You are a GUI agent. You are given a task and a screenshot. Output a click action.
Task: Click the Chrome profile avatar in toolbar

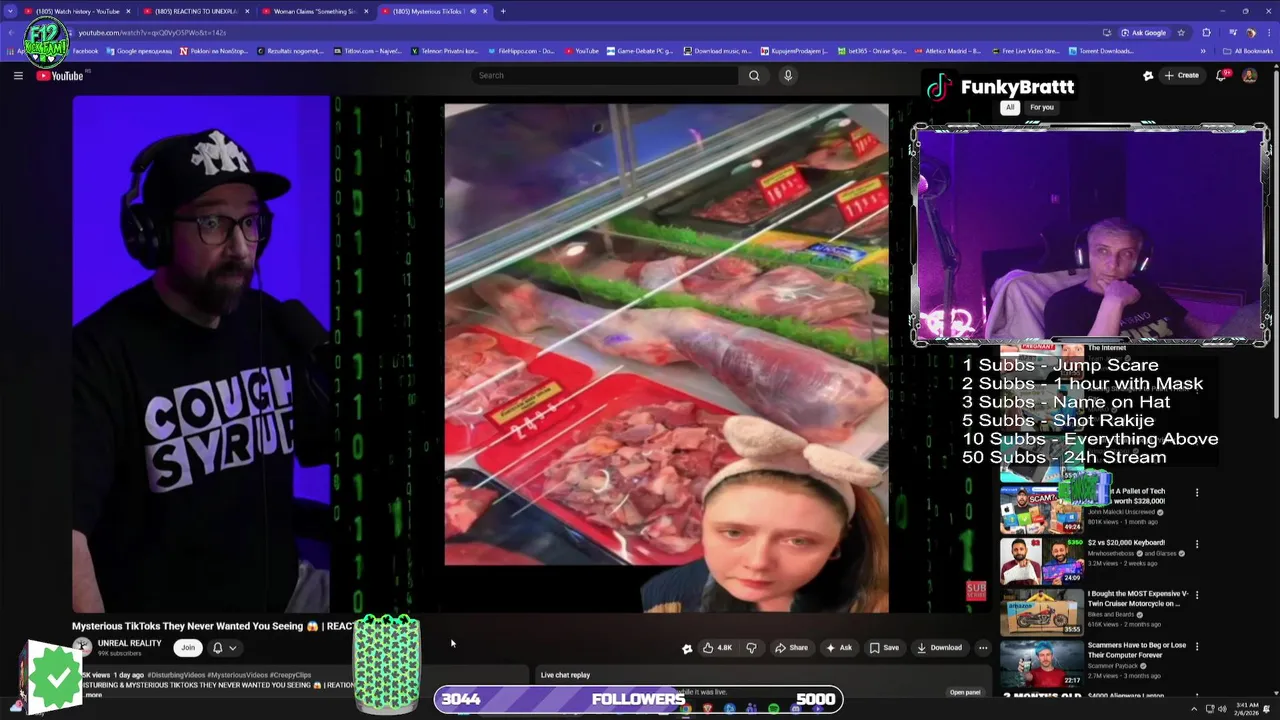(x=1250, y=32)
